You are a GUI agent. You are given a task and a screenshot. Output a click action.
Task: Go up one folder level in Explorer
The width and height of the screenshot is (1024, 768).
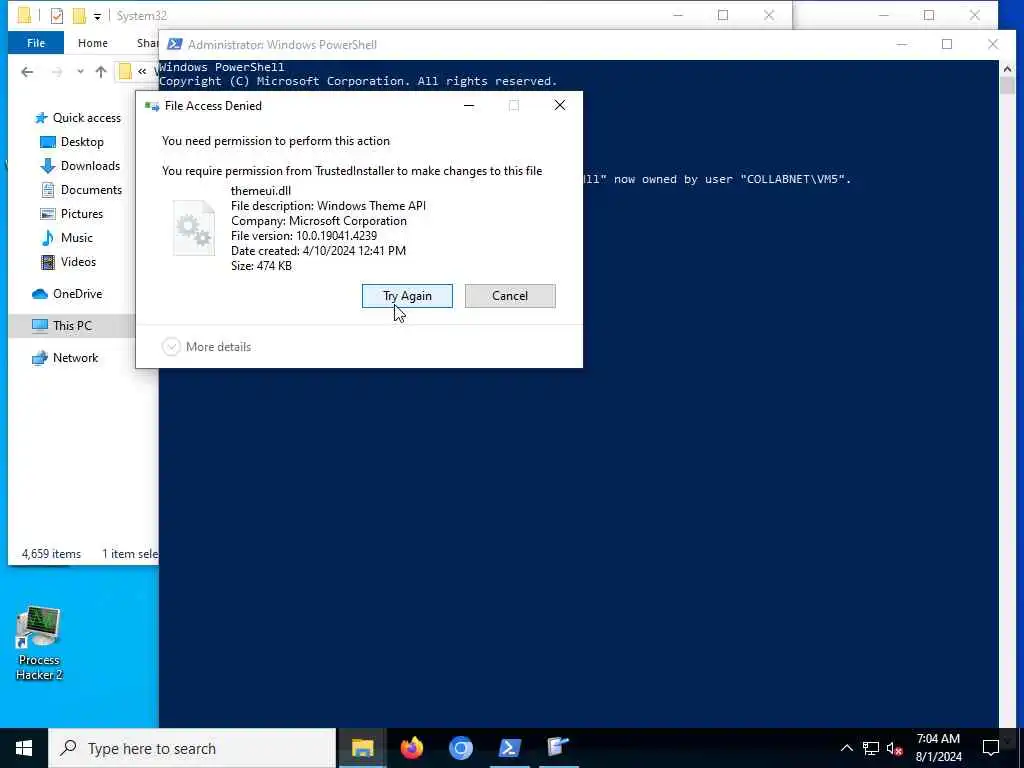coord(101,72)
